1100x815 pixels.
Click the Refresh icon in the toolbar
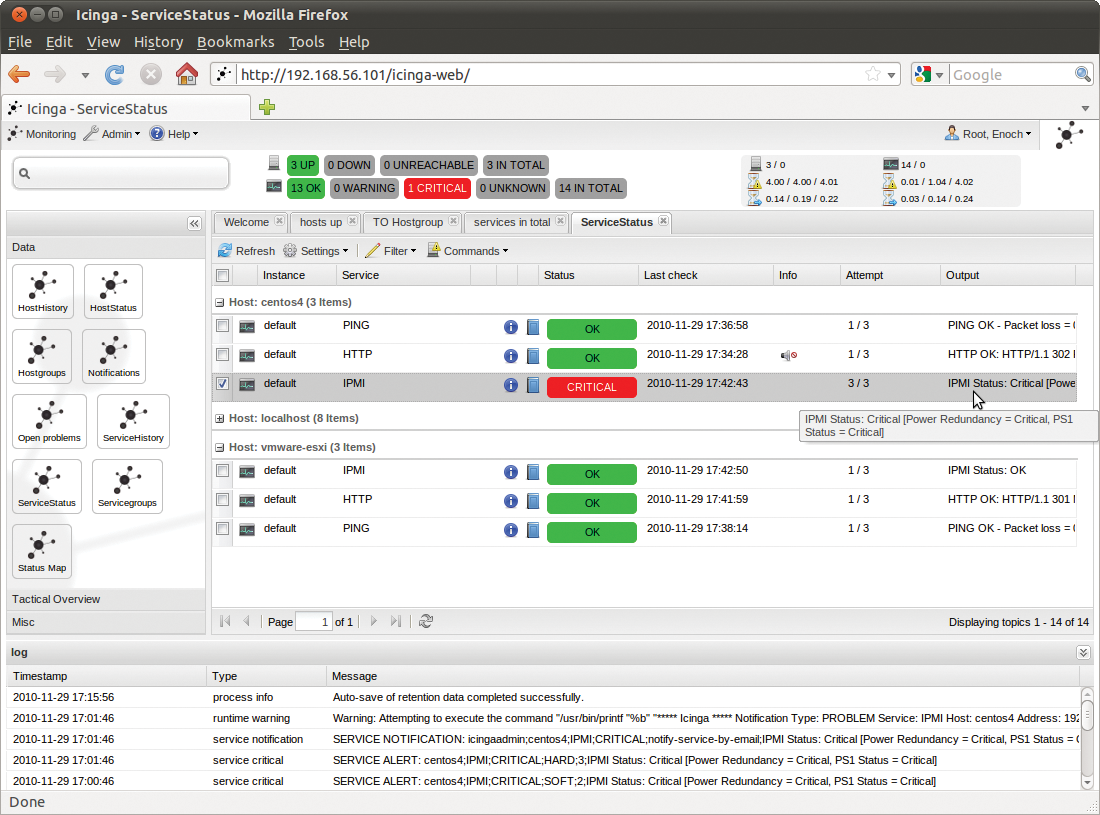(226, 250)
